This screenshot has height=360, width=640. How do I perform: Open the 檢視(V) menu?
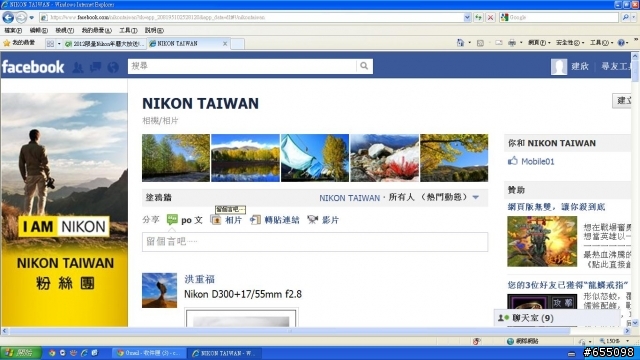[64, 30]
